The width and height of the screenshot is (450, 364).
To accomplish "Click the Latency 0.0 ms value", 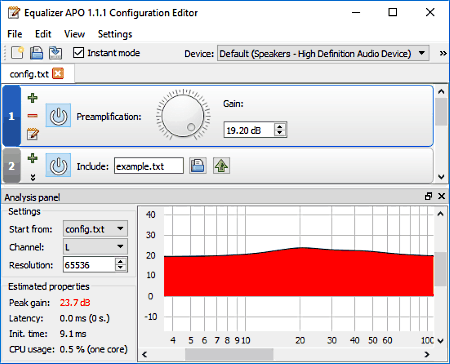I will 84,318.
